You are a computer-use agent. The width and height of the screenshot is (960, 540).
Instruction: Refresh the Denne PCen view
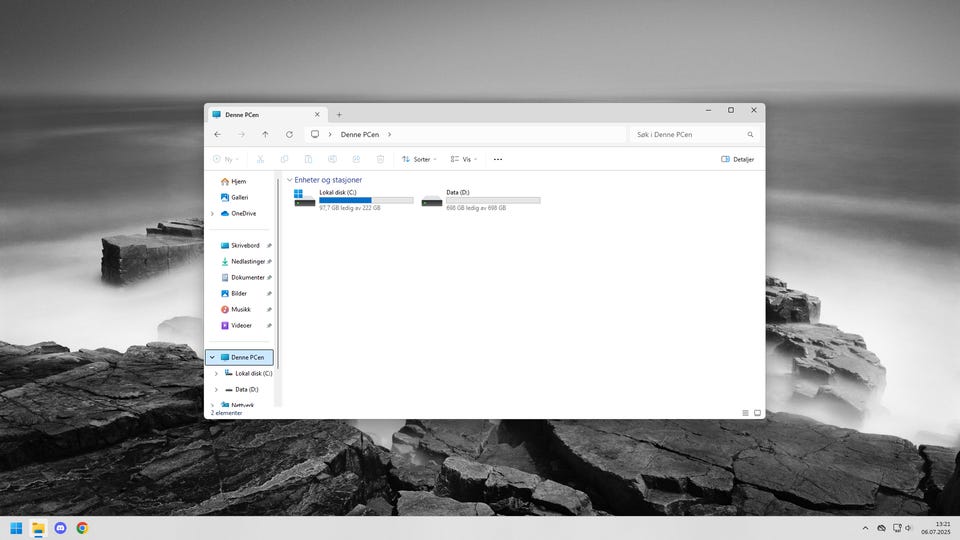point(289,134)
